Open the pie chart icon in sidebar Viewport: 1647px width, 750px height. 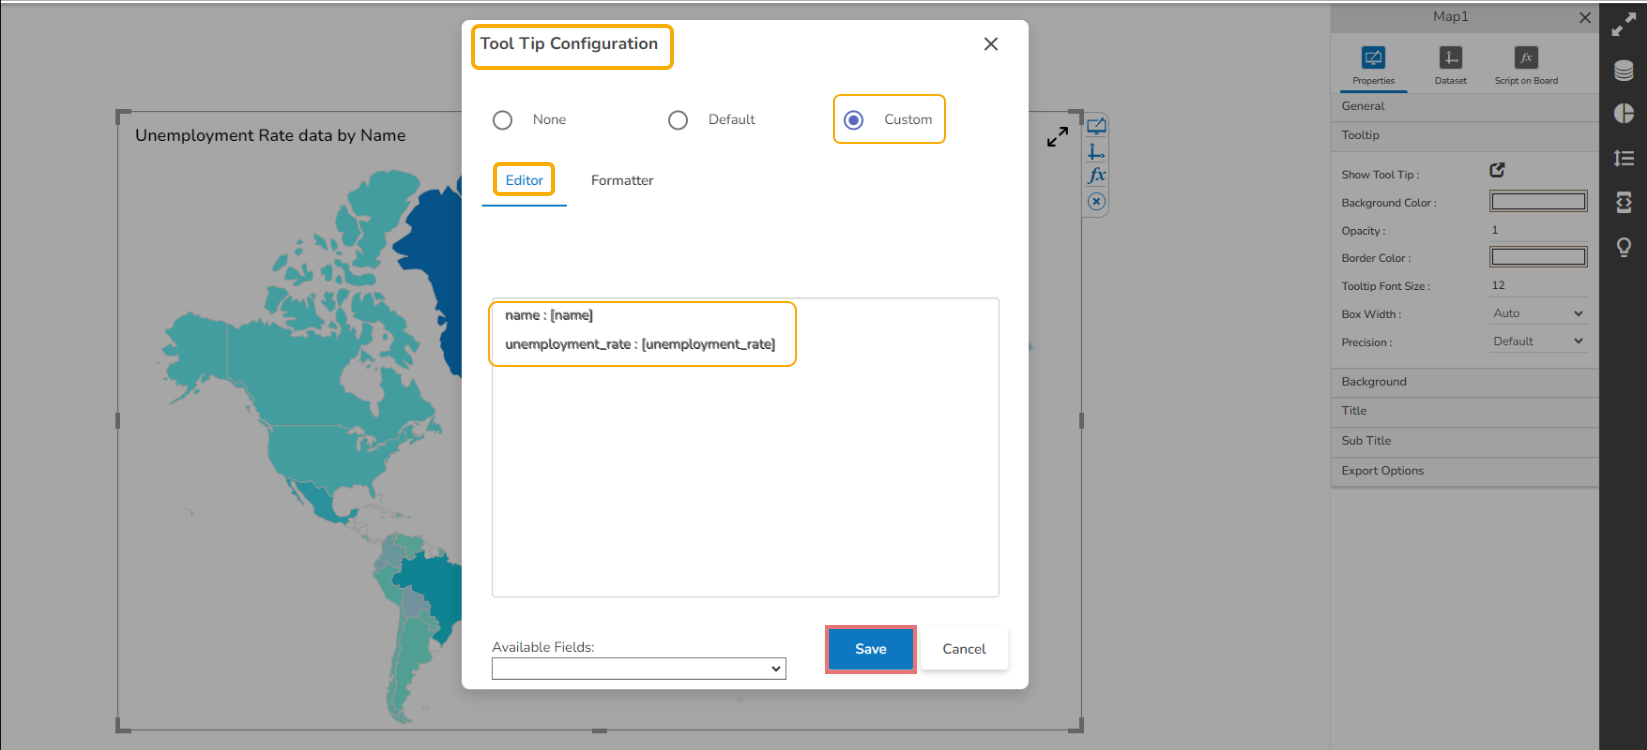pyautogui.click(x=1624, y=113)
